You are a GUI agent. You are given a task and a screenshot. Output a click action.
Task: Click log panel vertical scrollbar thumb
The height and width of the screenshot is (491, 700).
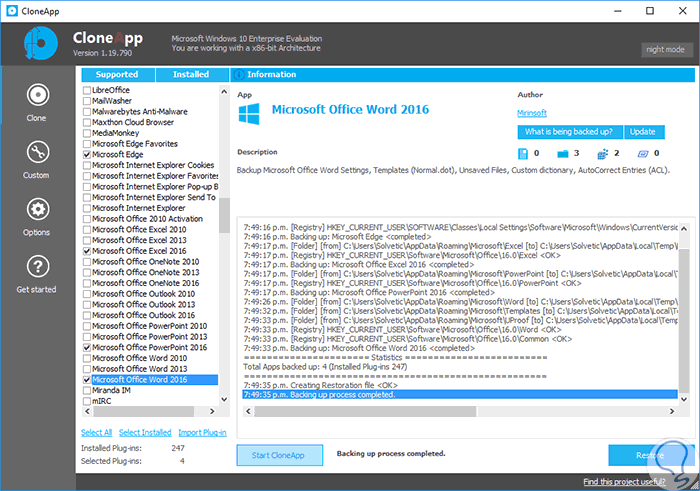pyautogui.click(x=683, y=320)
